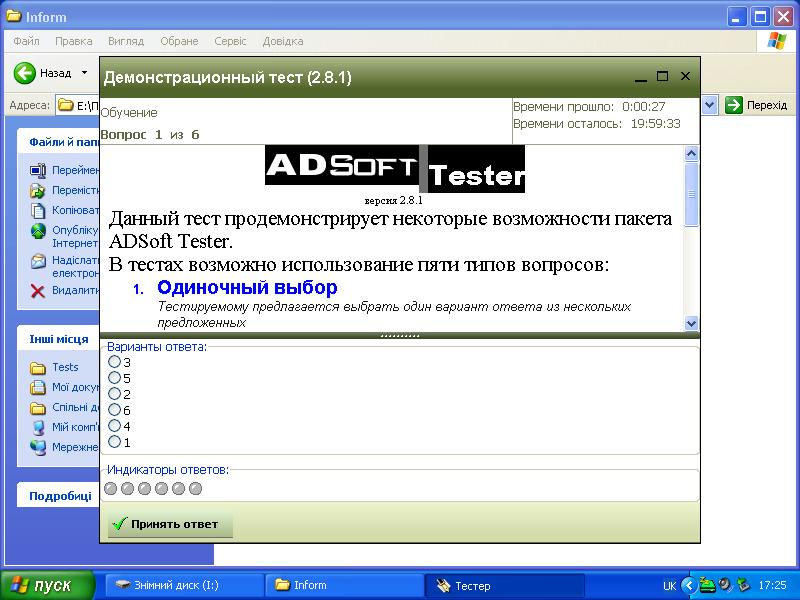The image size is (800, 600).
Task: Select answer option 2
Action: (x=114, y=393)
